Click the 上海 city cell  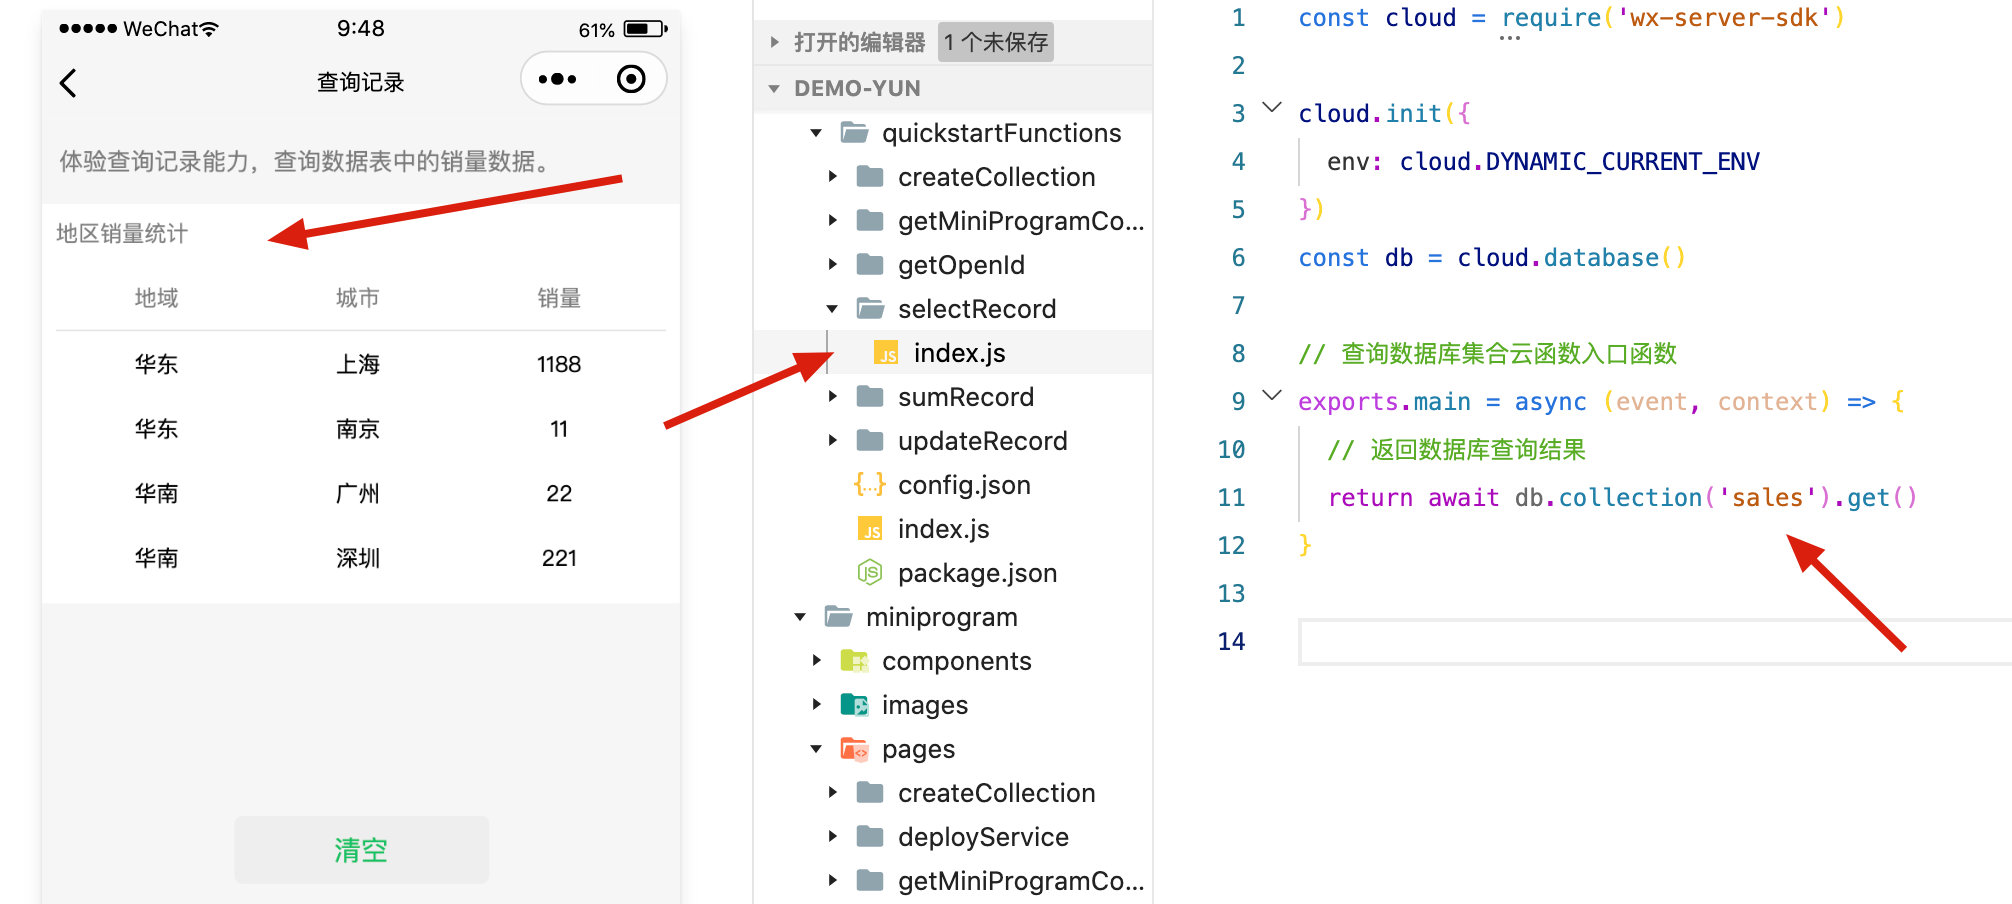pos(358,364)
